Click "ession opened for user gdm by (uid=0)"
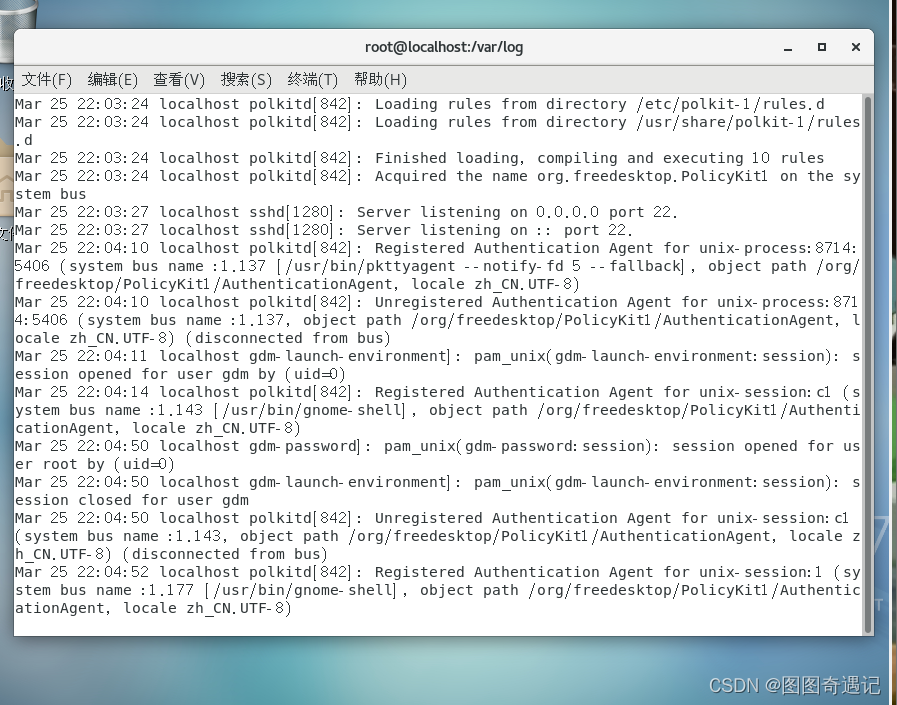The height and width of the screenshot is (705, 897). click(x=181, y=374)
